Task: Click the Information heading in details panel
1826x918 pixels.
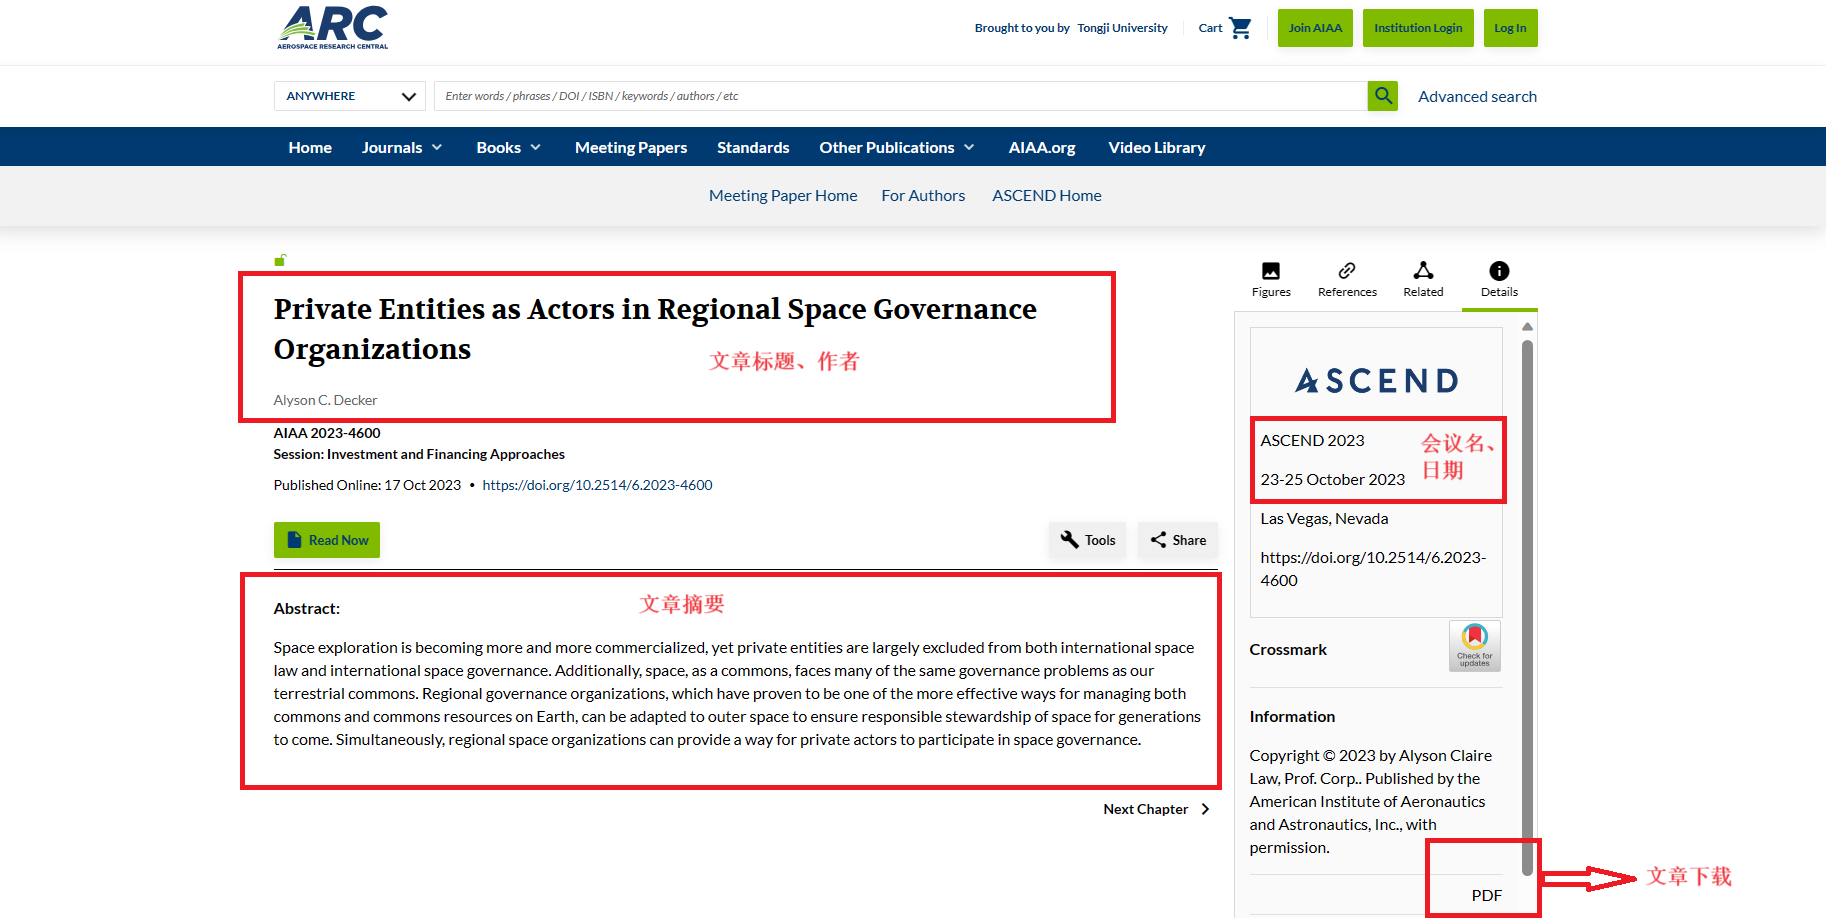Action: pyautogui.click(x=1292, y=716)
